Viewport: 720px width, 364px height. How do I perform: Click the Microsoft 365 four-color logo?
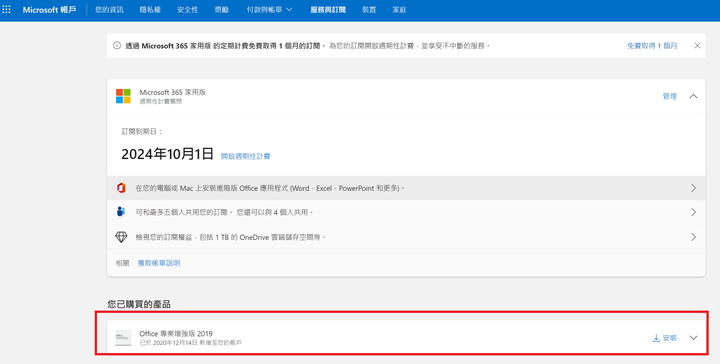coord(123,96)
